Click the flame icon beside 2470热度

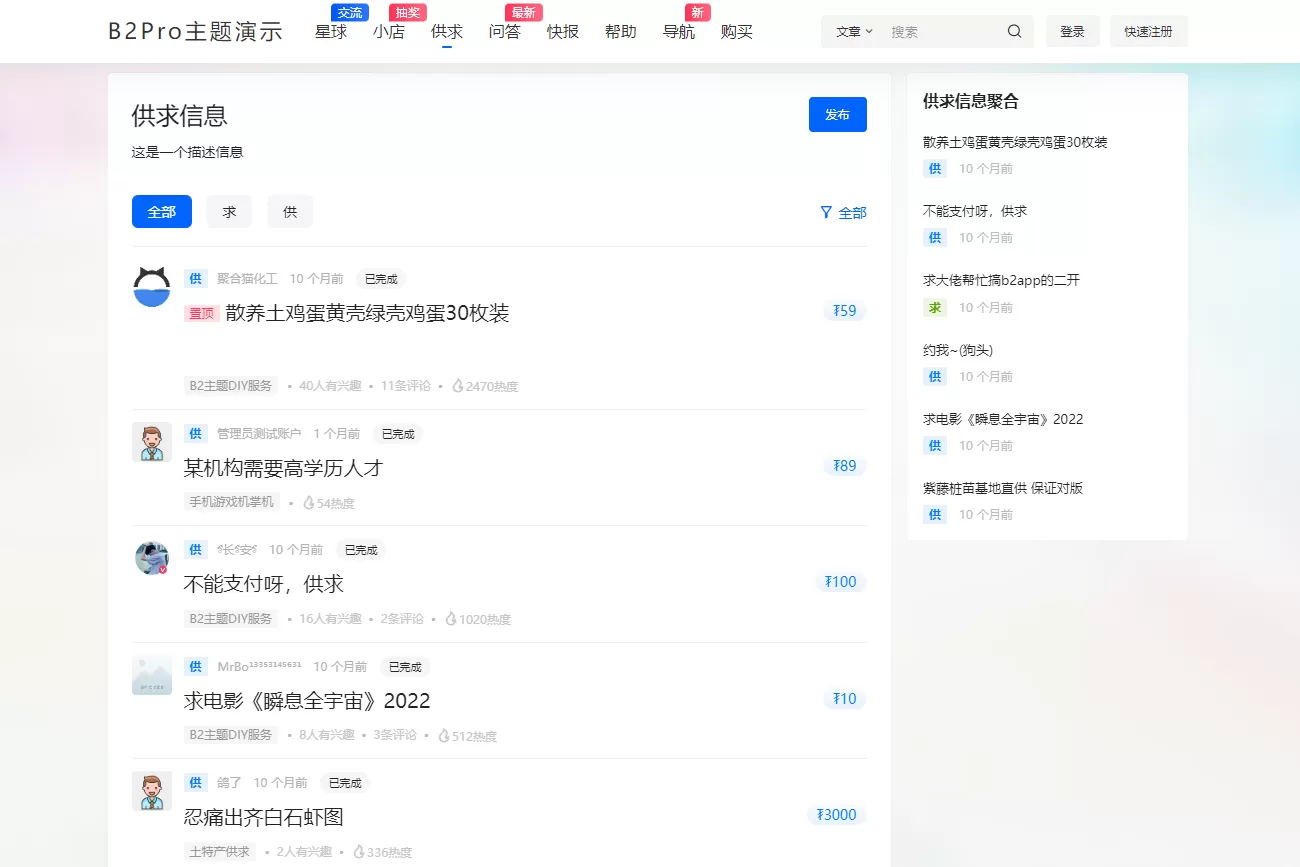458,386
